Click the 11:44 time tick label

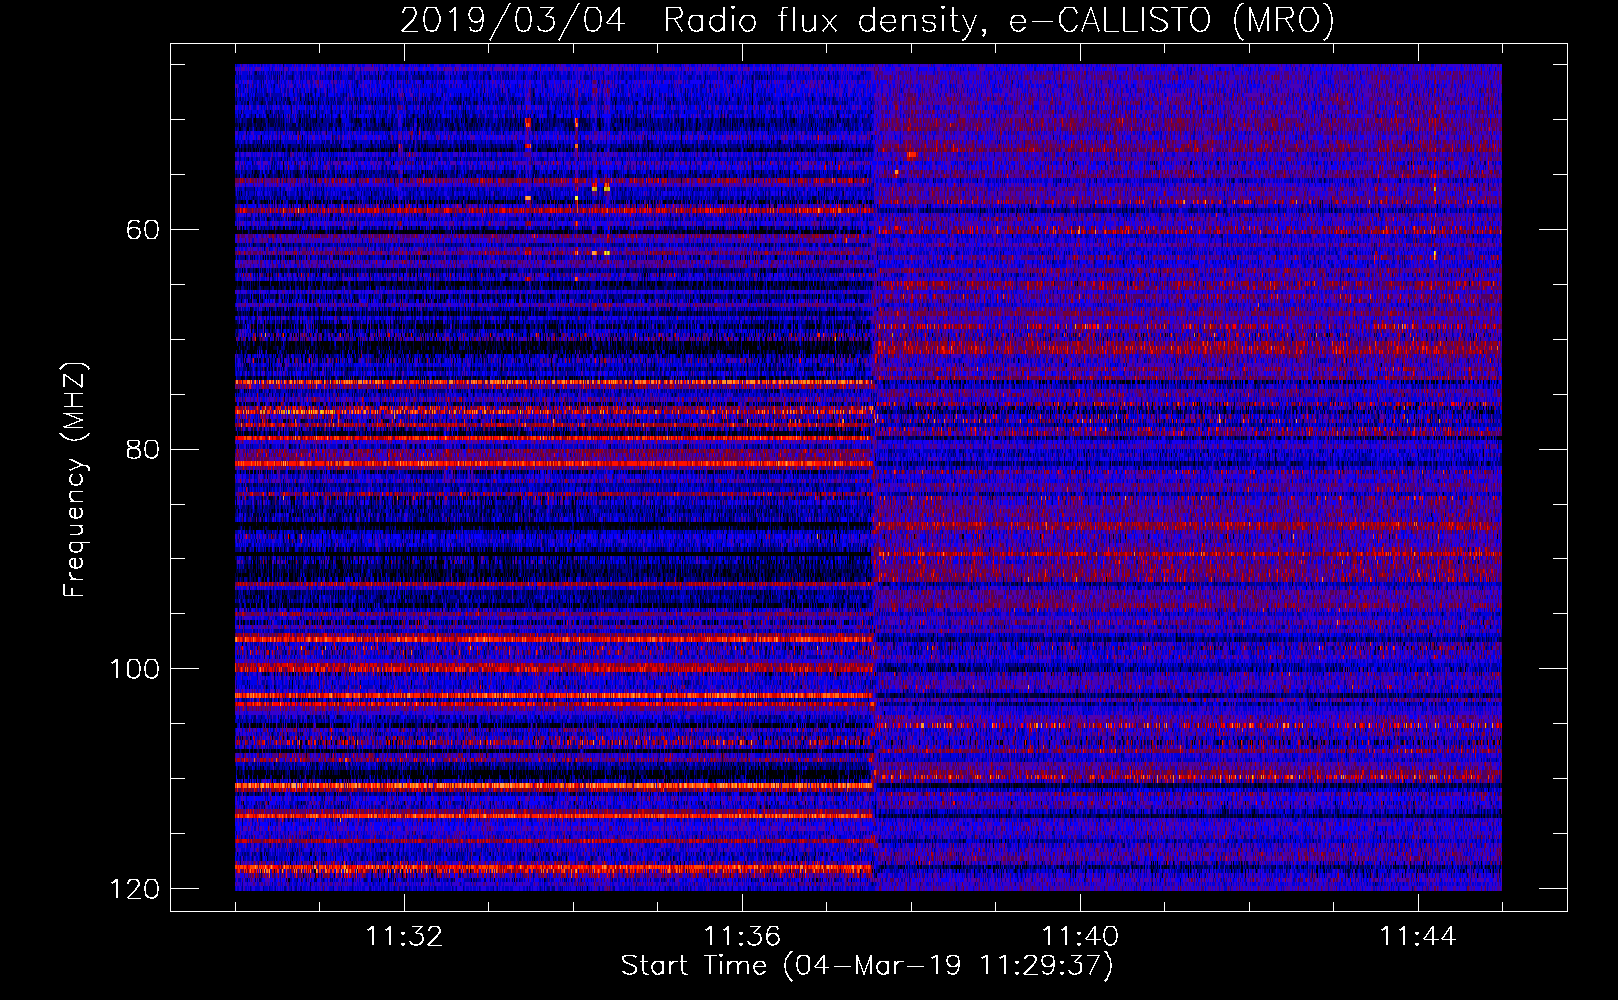tap(1418, 937)
